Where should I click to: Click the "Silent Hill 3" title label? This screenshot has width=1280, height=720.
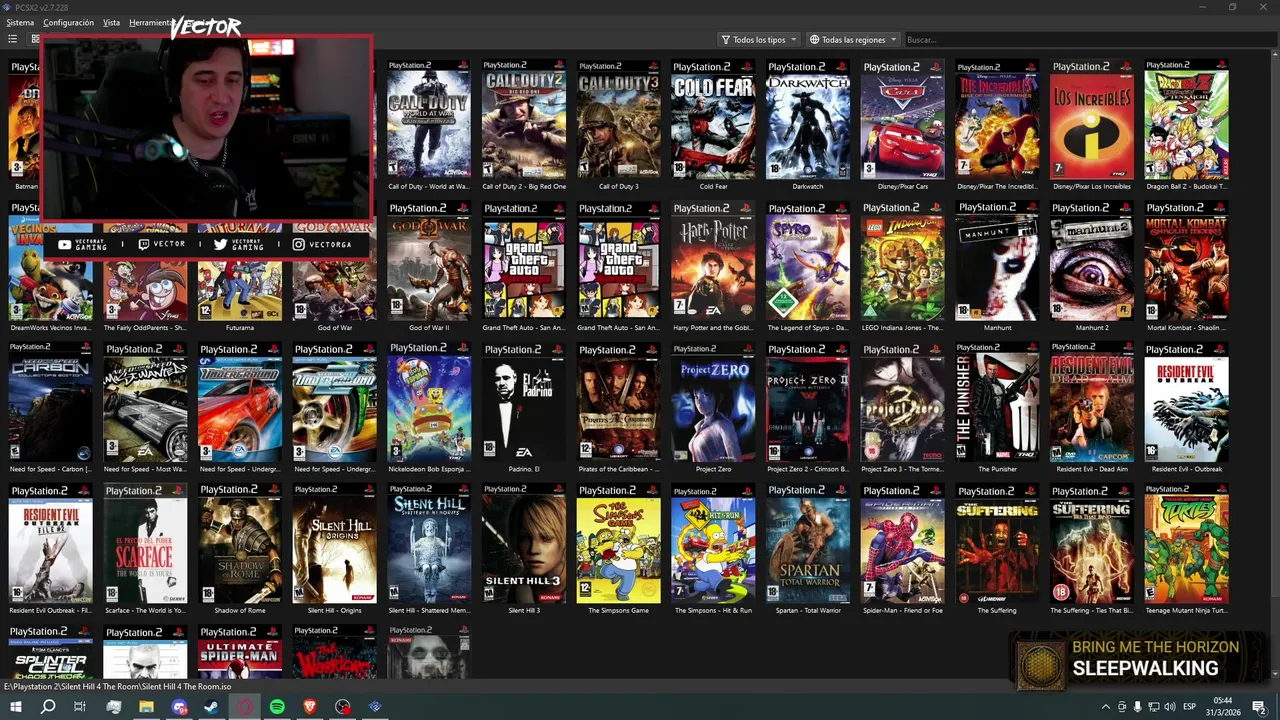coord(524,611)
